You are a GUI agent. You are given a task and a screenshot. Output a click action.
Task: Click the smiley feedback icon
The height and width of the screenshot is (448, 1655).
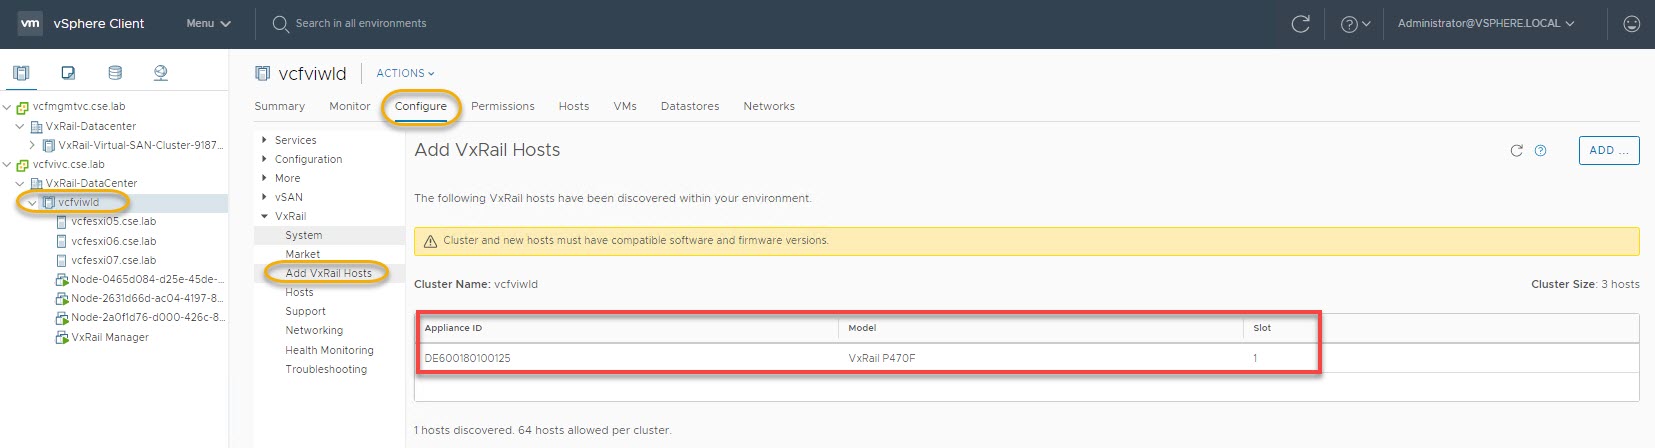click(1631, 24)
